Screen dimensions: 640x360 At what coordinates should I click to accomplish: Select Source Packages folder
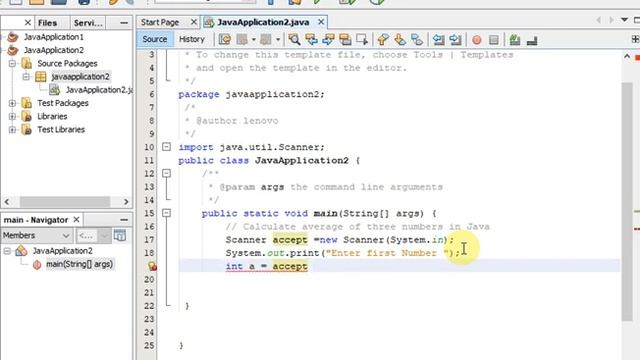tap(67, 64)
